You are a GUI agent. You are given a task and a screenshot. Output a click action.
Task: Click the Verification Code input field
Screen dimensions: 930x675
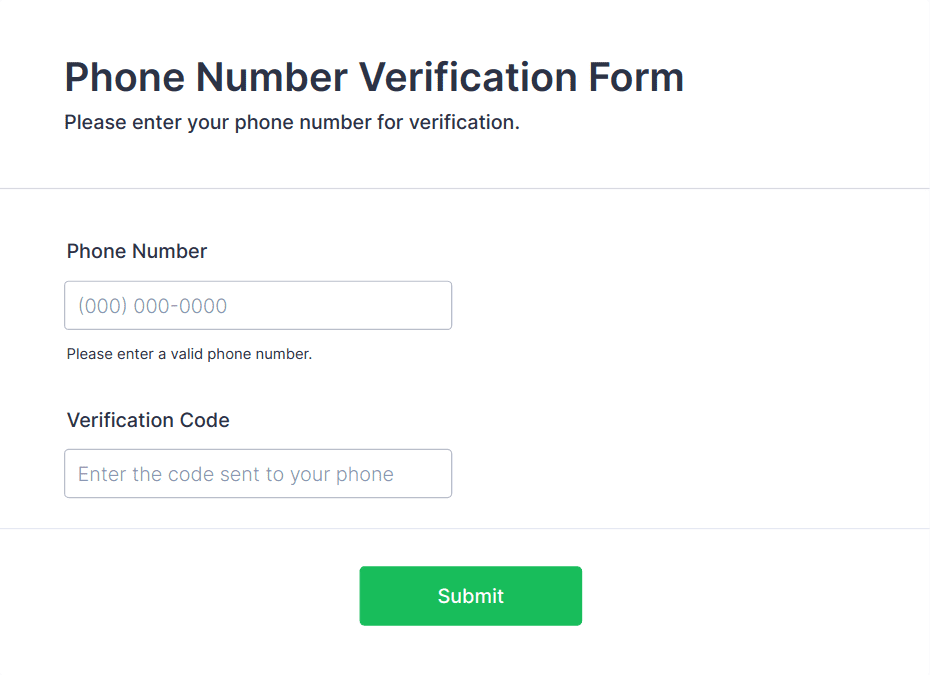point(258,473)
